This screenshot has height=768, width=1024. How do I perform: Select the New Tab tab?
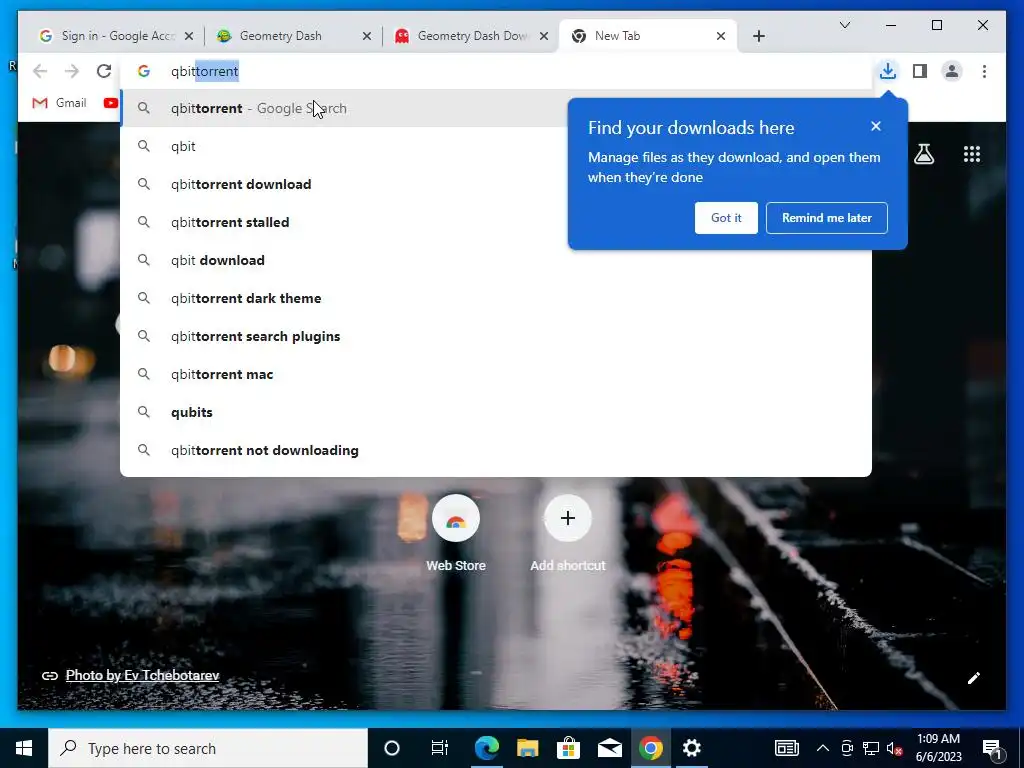click(647, 36)
